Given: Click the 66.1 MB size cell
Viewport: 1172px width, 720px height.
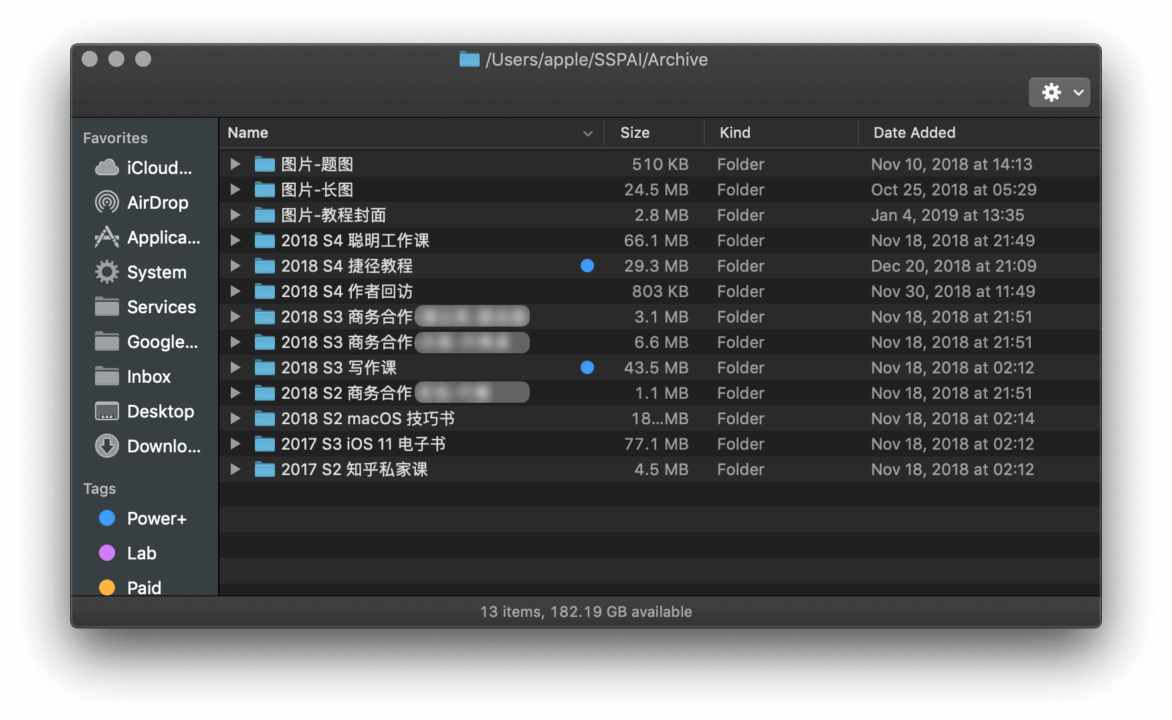Looking at the screenshot, I should pos(656,240).
